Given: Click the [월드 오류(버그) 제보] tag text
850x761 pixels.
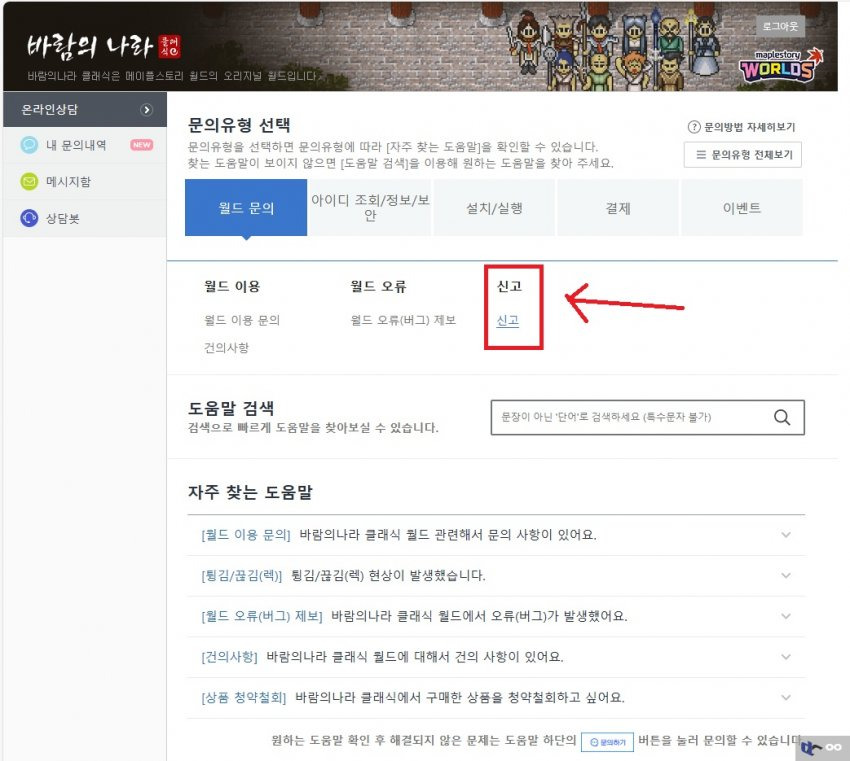Looking at the screenshot, I should (262, 616).
